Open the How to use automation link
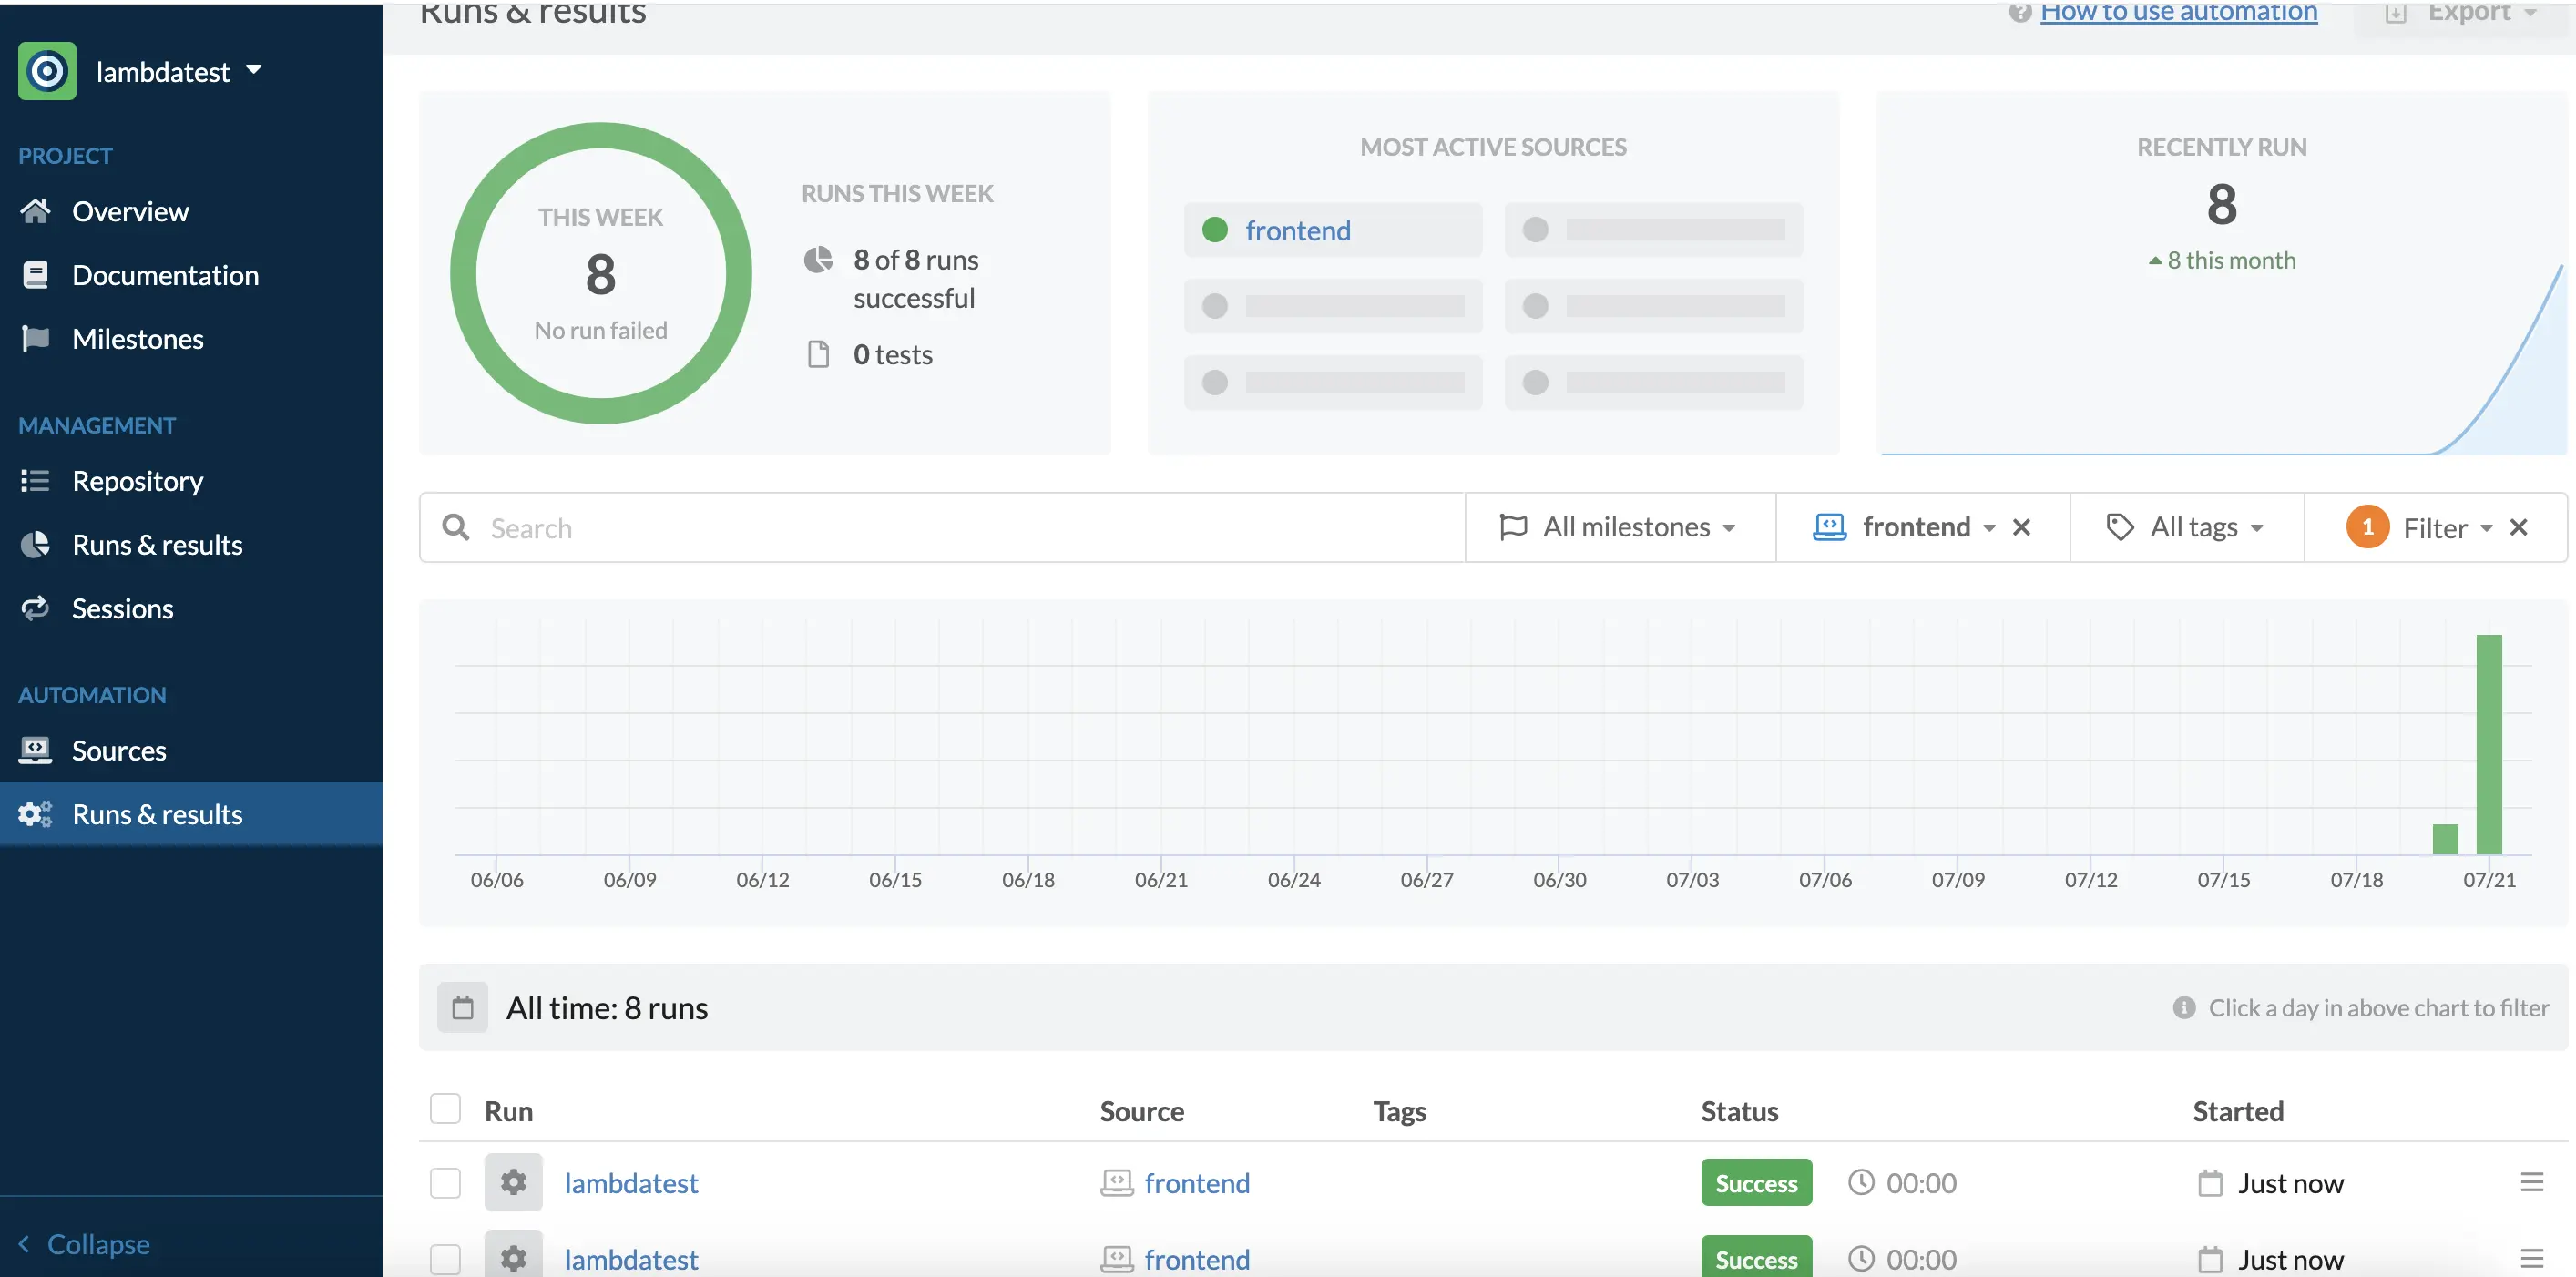This screenshot has width=2576, height=1277. (x=2180, y=14)
